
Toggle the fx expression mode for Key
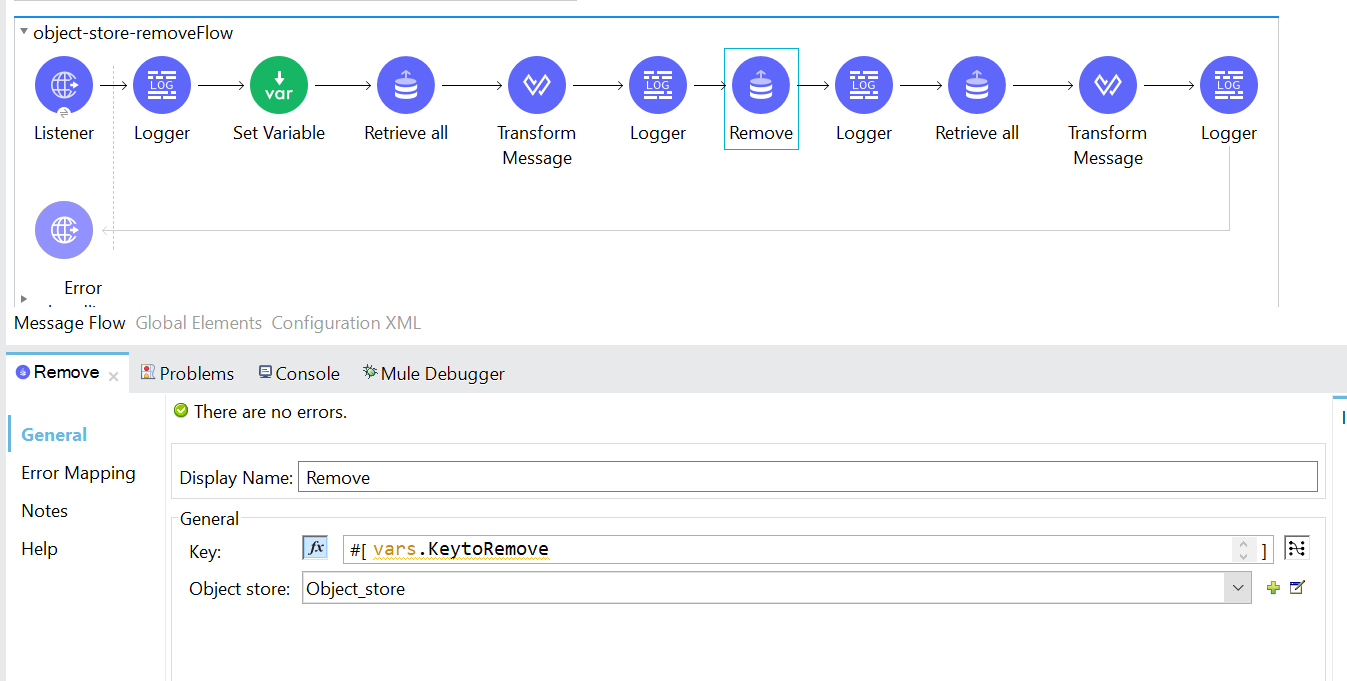click(x=315, y=548)
